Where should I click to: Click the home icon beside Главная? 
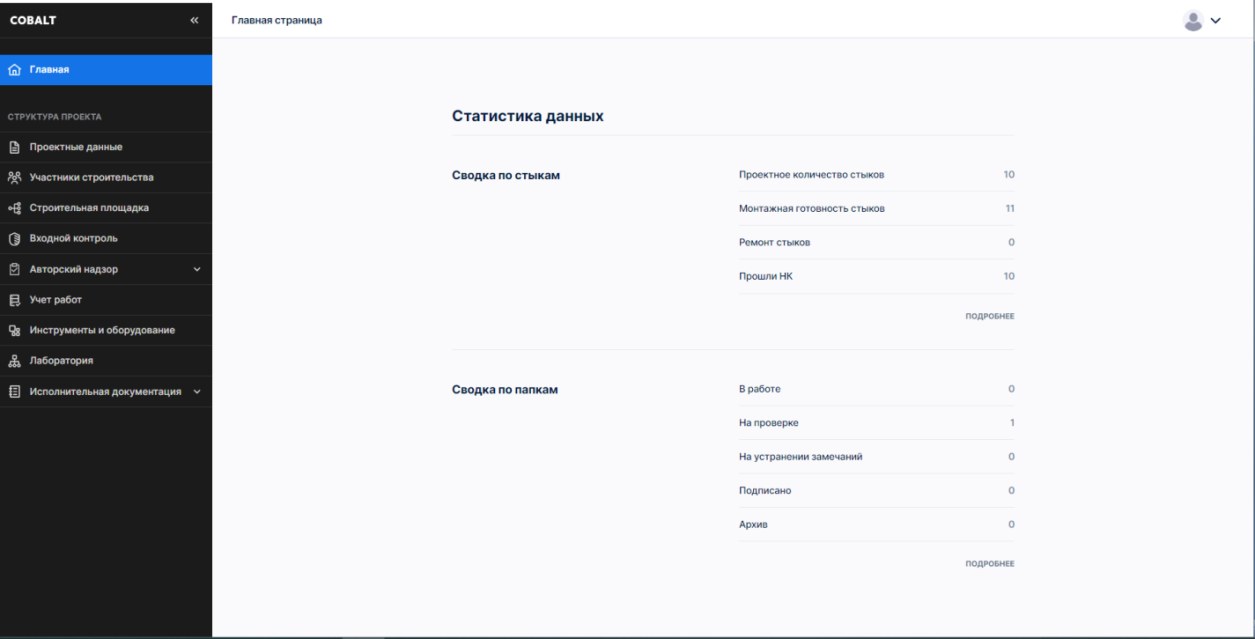pos(14,70)
